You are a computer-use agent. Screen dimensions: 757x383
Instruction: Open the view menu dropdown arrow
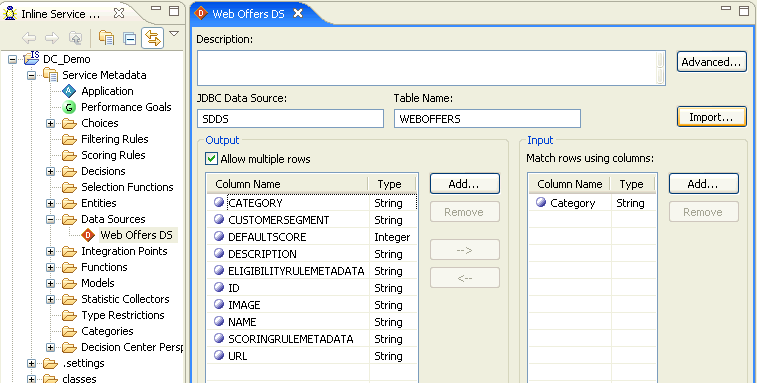tap(174, 34)
